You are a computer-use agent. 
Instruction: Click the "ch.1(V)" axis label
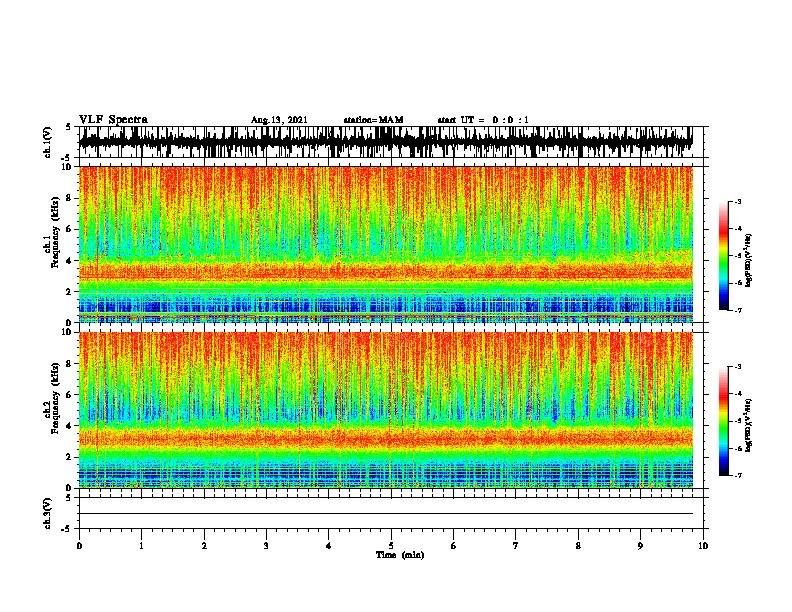(47, 142)
